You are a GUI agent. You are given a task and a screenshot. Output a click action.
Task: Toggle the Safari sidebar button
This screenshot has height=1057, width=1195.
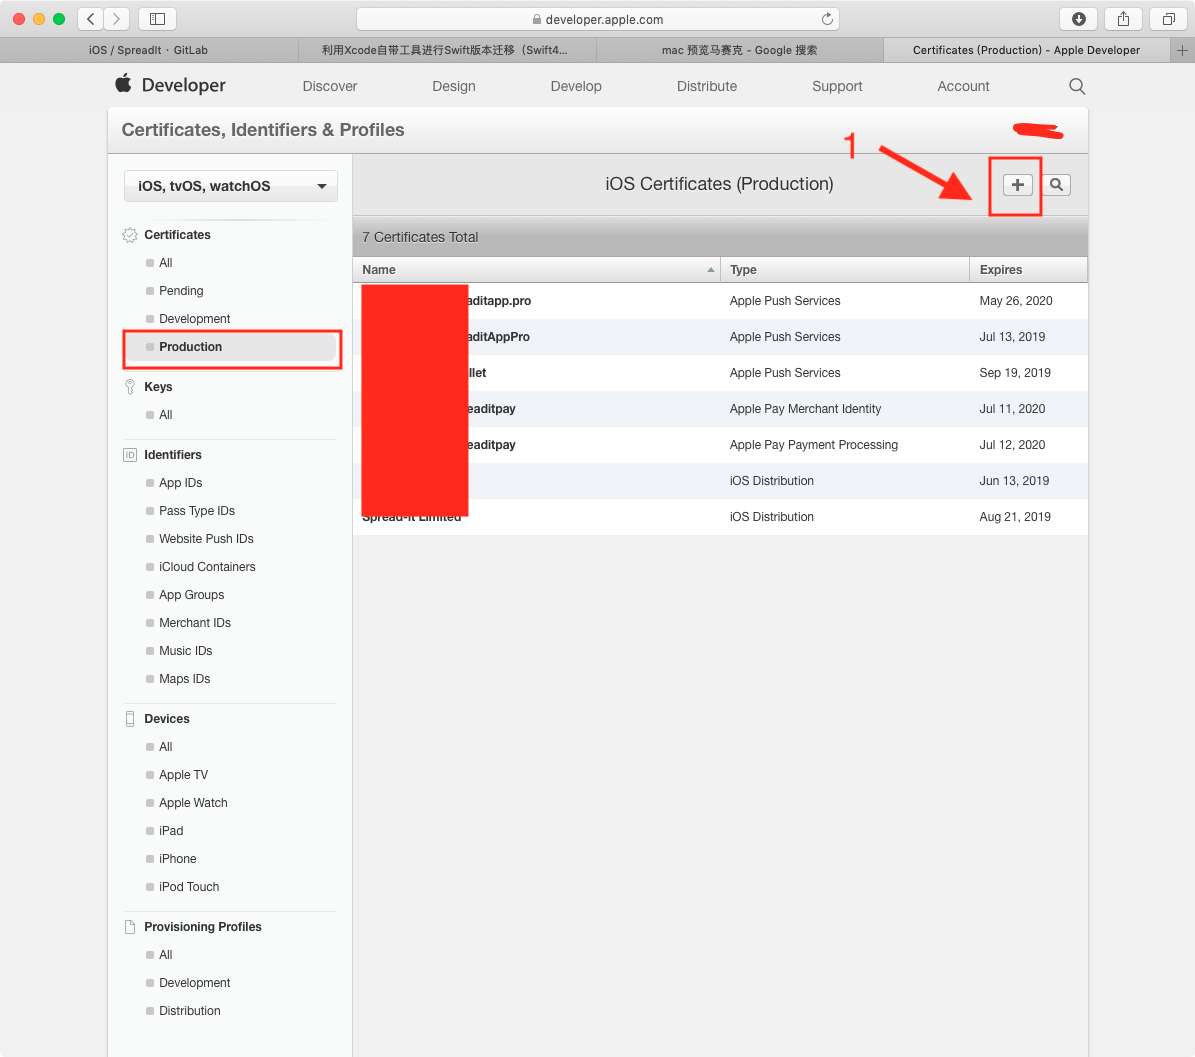[x=157, y=19]
